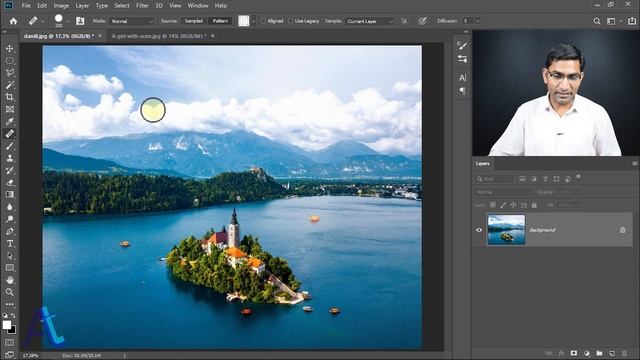Open the Image menu
Viewport: 640px width, 360px height.
61,5
